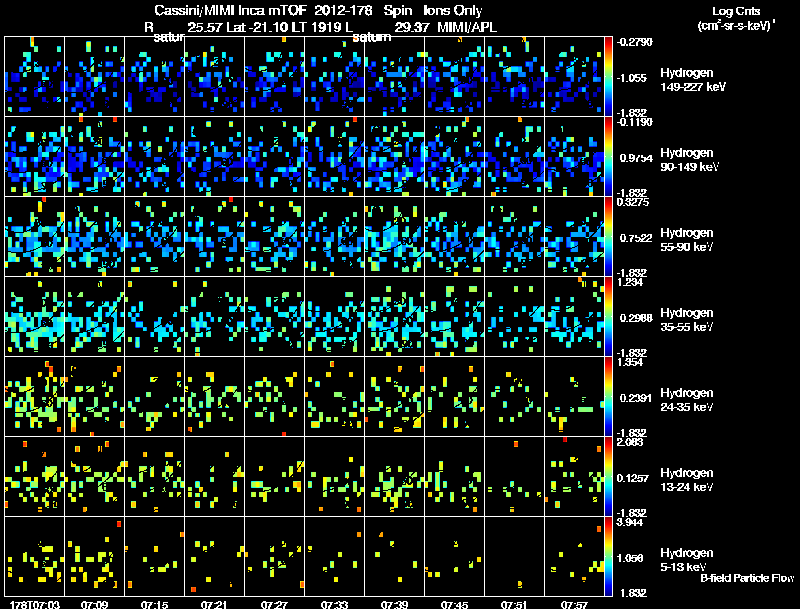800x609 pixels.
Task: Click the Hydrogen 24-35 keV color scale
Action: pos(608,396)
